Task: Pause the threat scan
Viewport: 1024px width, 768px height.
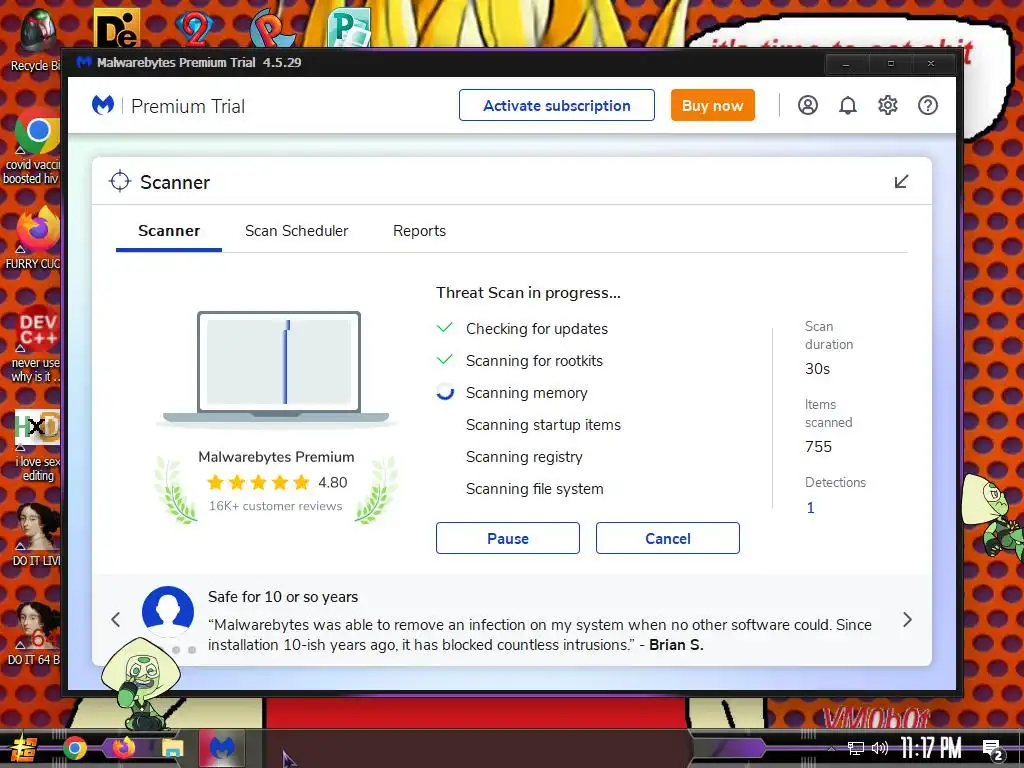Action: (508, 538)
